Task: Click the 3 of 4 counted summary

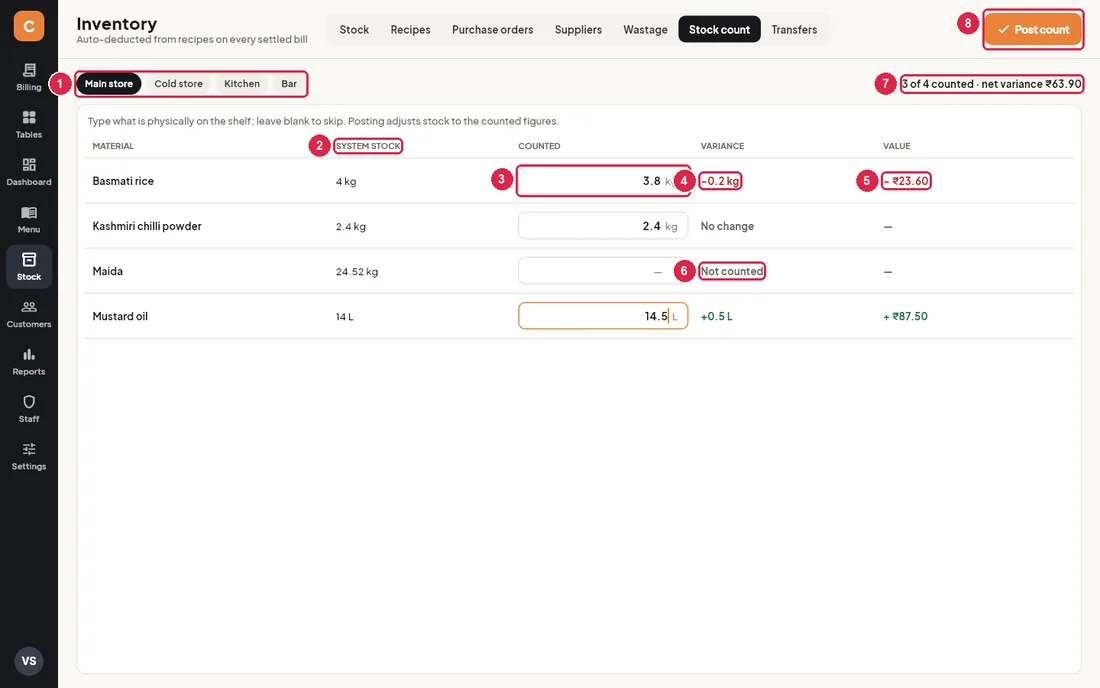Action: pyautogui.click(x=991, y=83)
